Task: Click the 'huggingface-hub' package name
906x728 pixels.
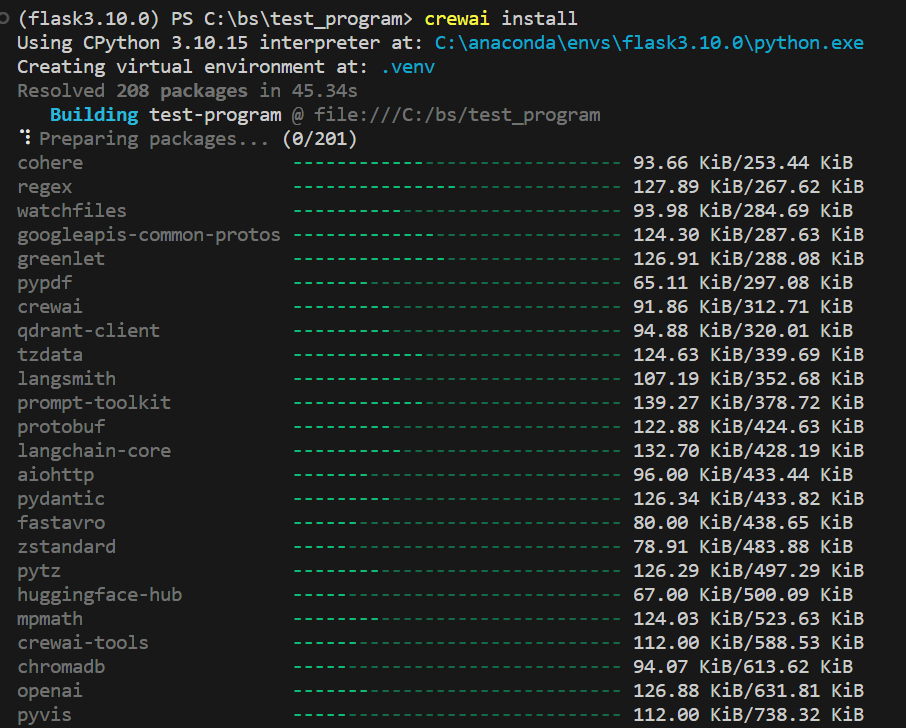Action: (99, 595)
